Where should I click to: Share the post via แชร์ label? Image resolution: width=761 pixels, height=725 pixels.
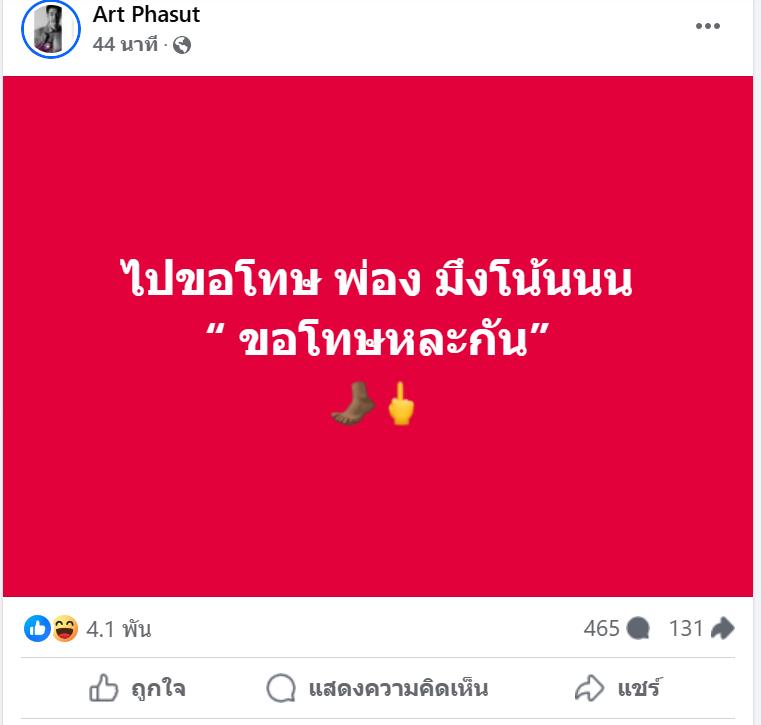click(x=639, y=688)
